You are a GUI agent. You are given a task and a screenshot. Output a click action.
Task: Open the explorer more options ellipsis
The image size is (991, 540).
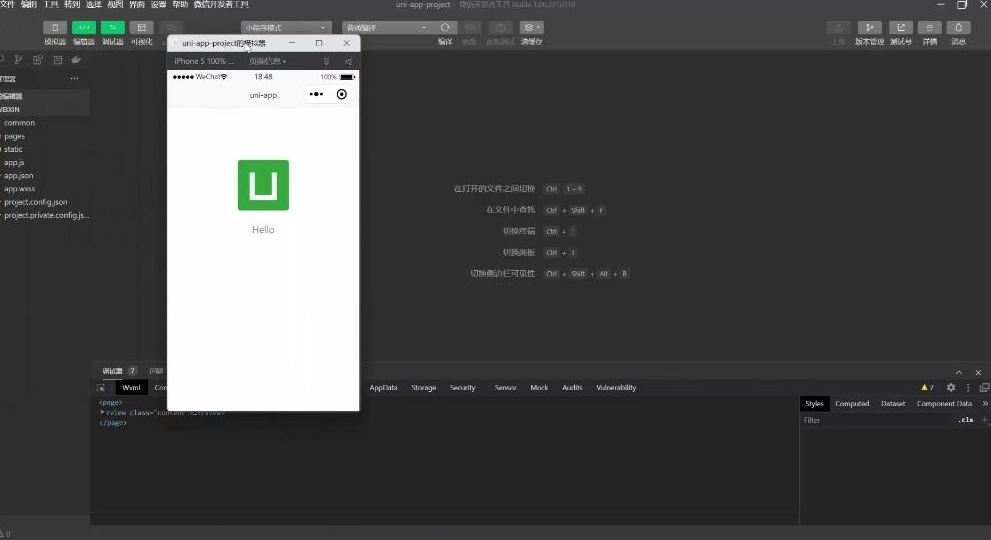coord(75,78)
